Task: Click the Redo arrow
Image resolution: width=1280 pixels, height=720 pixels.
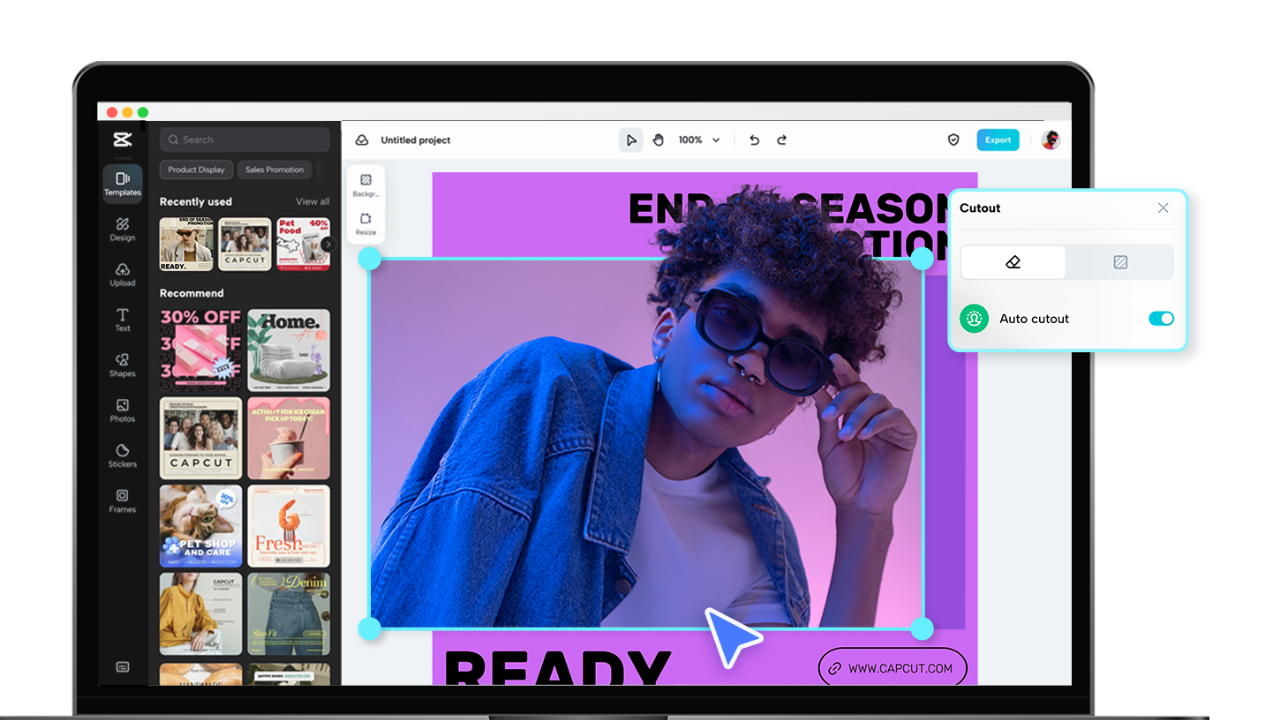Action: (x=782, y=140)
